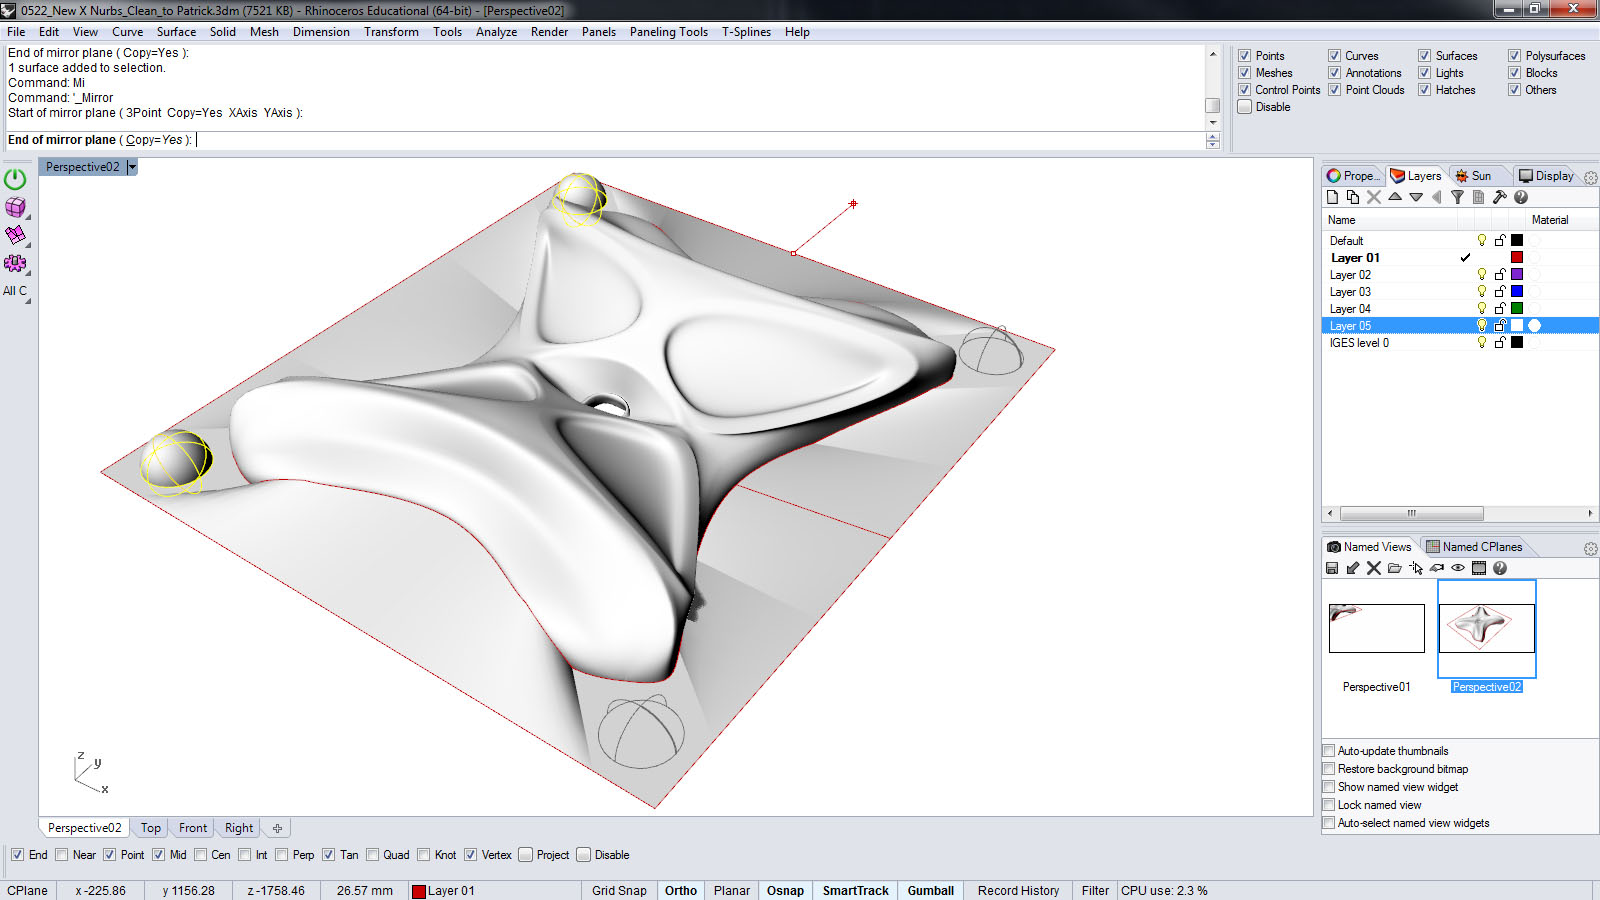
Task: Toggle Gumball in status bar
Action: tap(931, 891)
